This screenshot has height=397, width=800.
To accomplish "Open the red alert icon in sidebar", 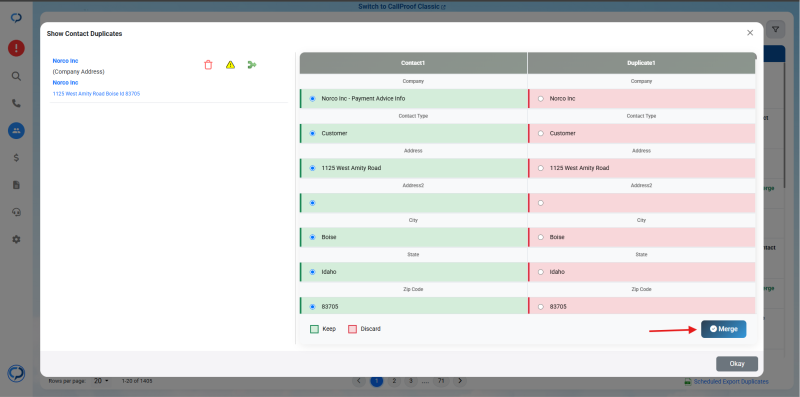I will click(x=16, y=48).
